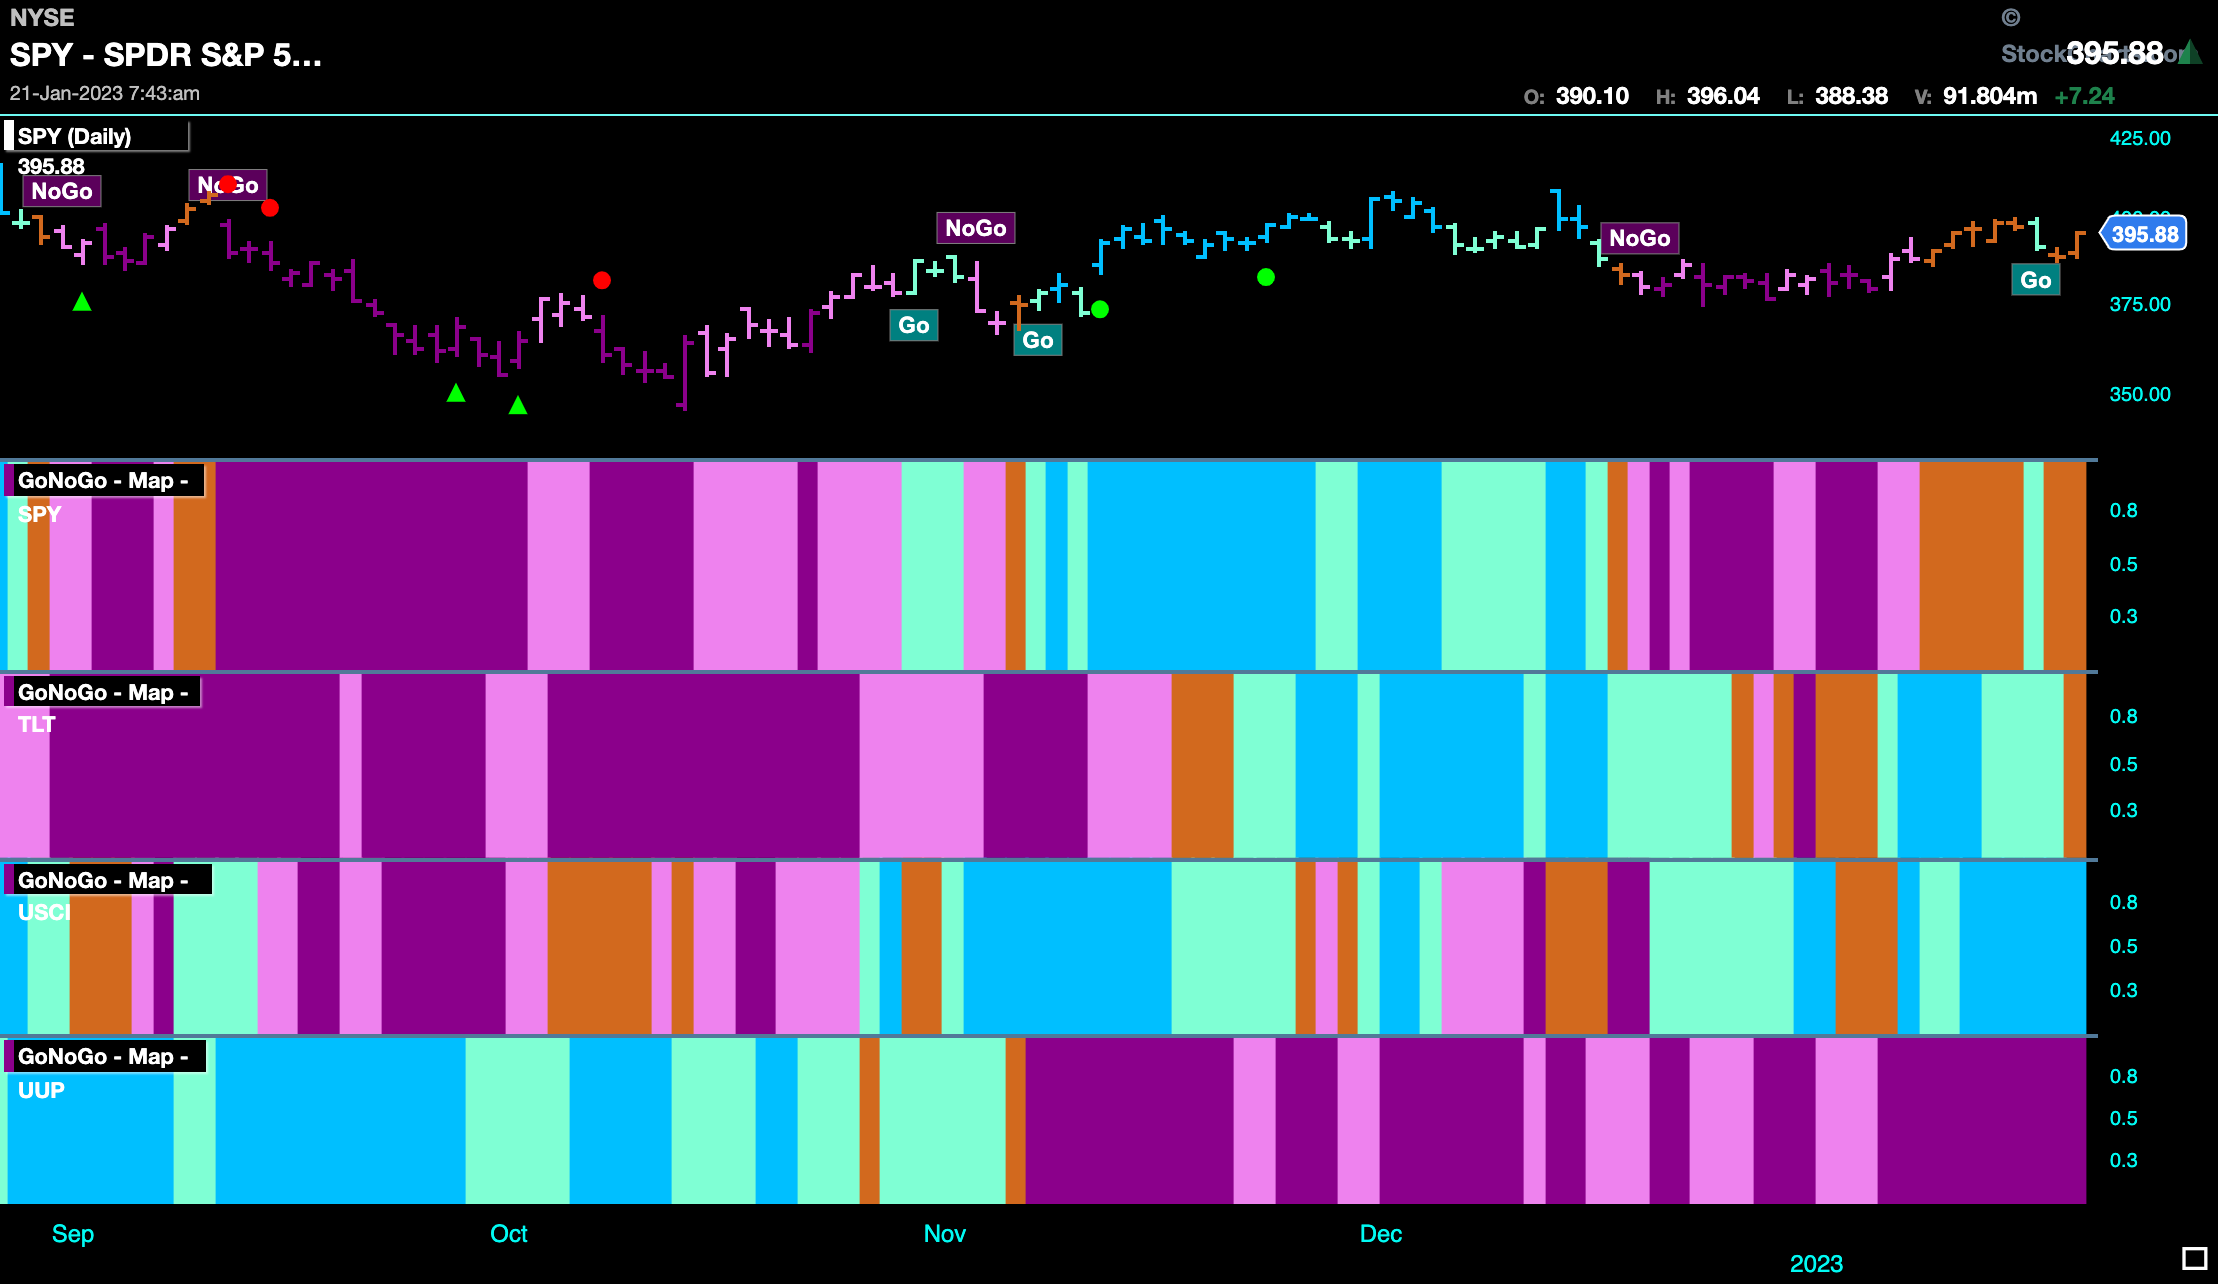Click the NoGo flag in mid-December
Viewport: 2218px width, 1284px height.
pyautogui.click(x=1640, y=238)
